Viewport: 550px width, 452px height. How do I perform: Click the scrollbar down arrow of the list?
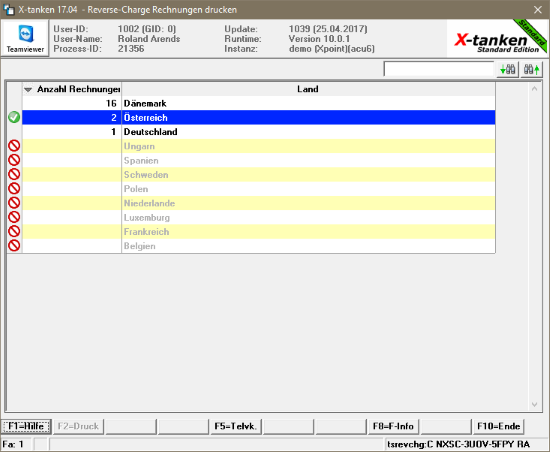point(534,404)
